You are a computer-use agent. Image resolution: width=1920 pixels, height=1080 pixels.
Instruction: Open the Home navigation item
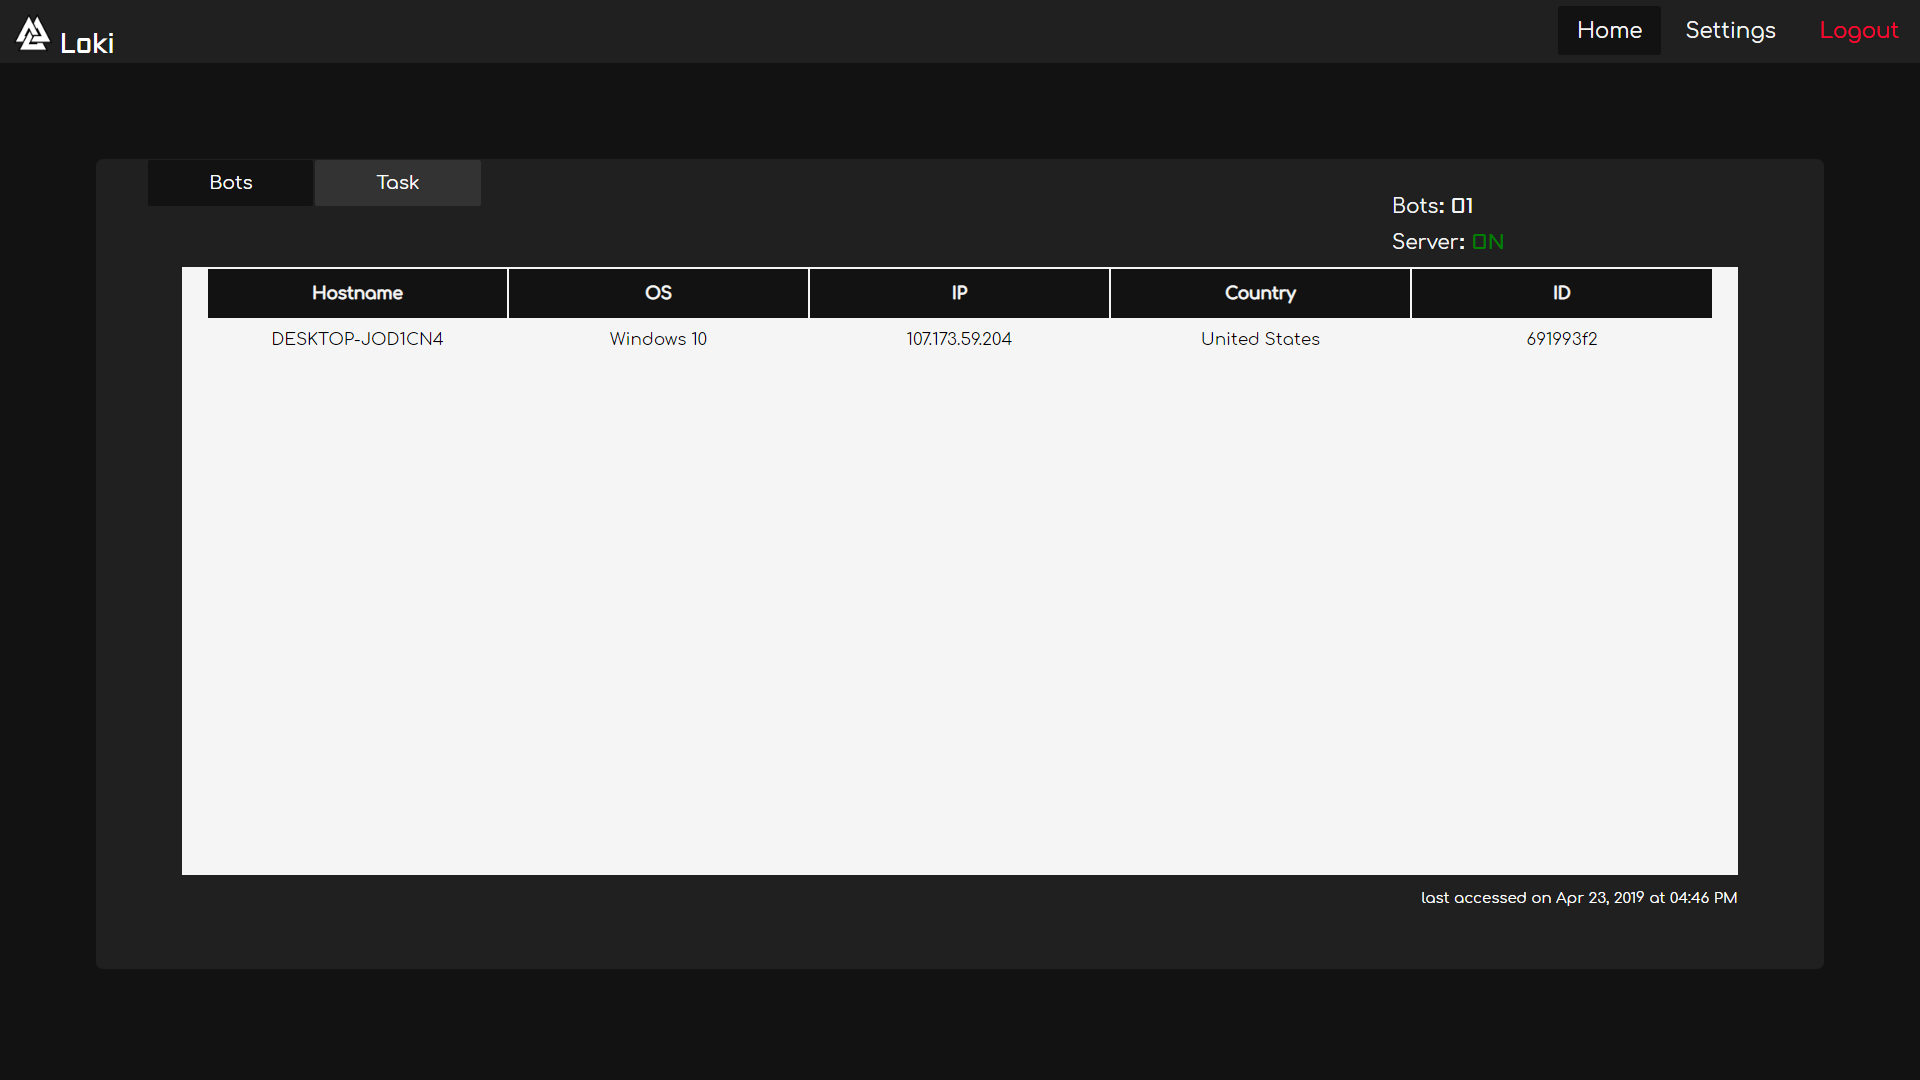pyautogui.click(x=1609, y=30)
